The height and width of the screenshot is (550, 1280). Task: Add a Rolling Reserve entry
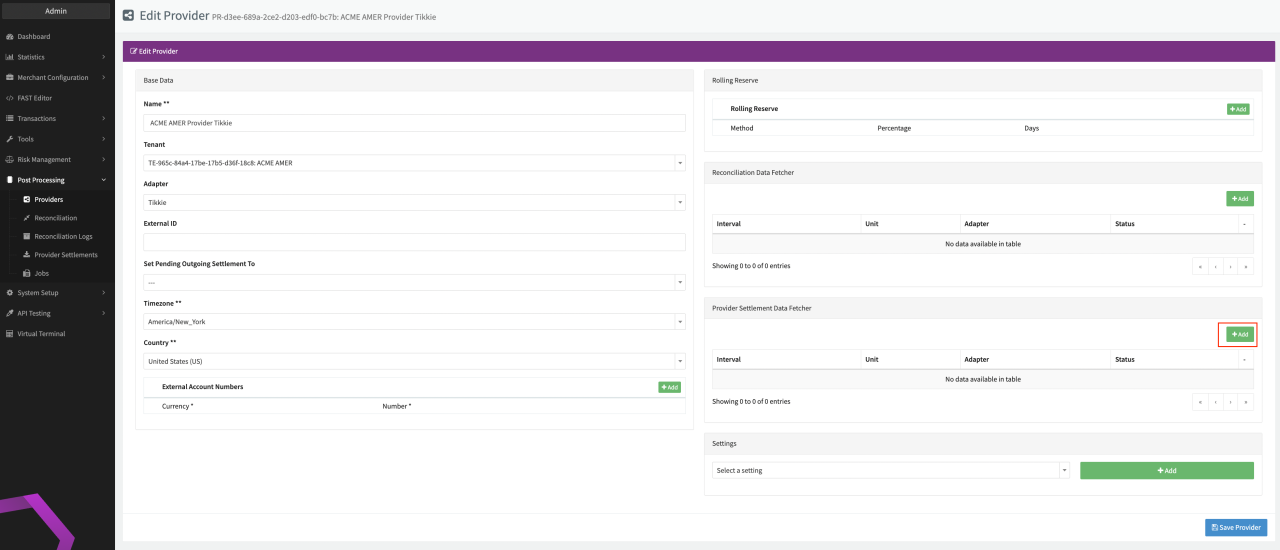[1238, 109]
